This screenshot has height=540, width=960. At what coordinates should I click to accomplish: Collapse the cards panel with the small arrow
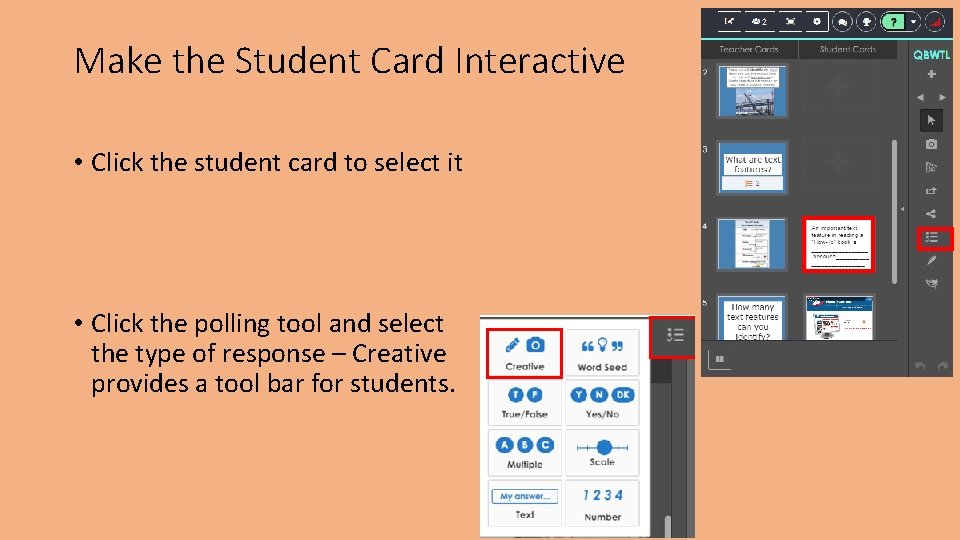(902, 209)
